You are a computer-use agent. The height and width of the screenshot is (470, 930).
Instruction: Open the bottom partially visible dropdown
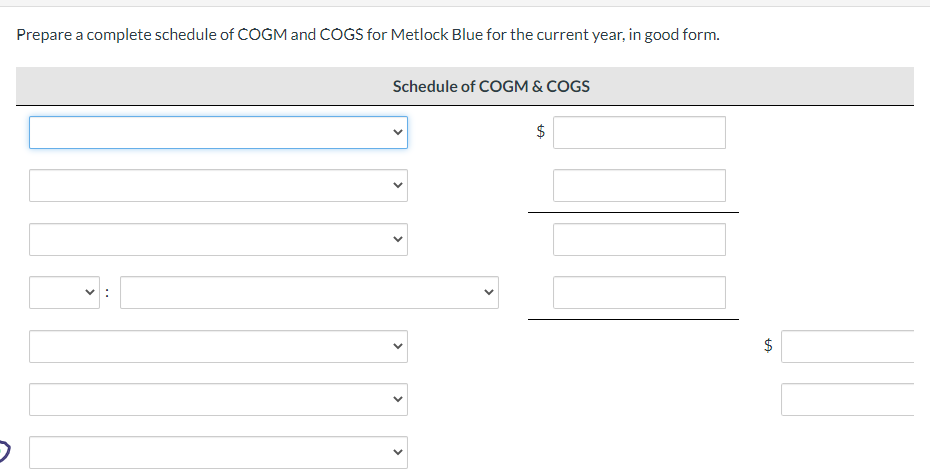[x=218, y=453]
